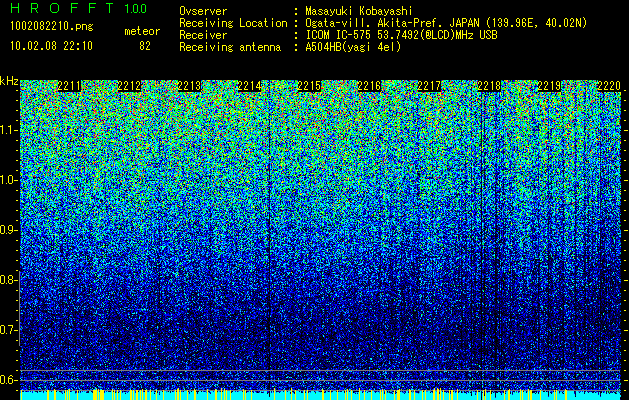This screenshot has height=400, width=629.
Task: Select the 2214 time marker
Action: point(249,86)
